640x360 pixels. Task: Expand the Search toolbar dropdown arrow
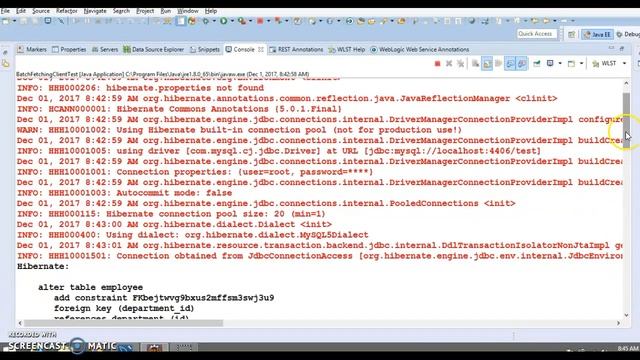(391, 21)
